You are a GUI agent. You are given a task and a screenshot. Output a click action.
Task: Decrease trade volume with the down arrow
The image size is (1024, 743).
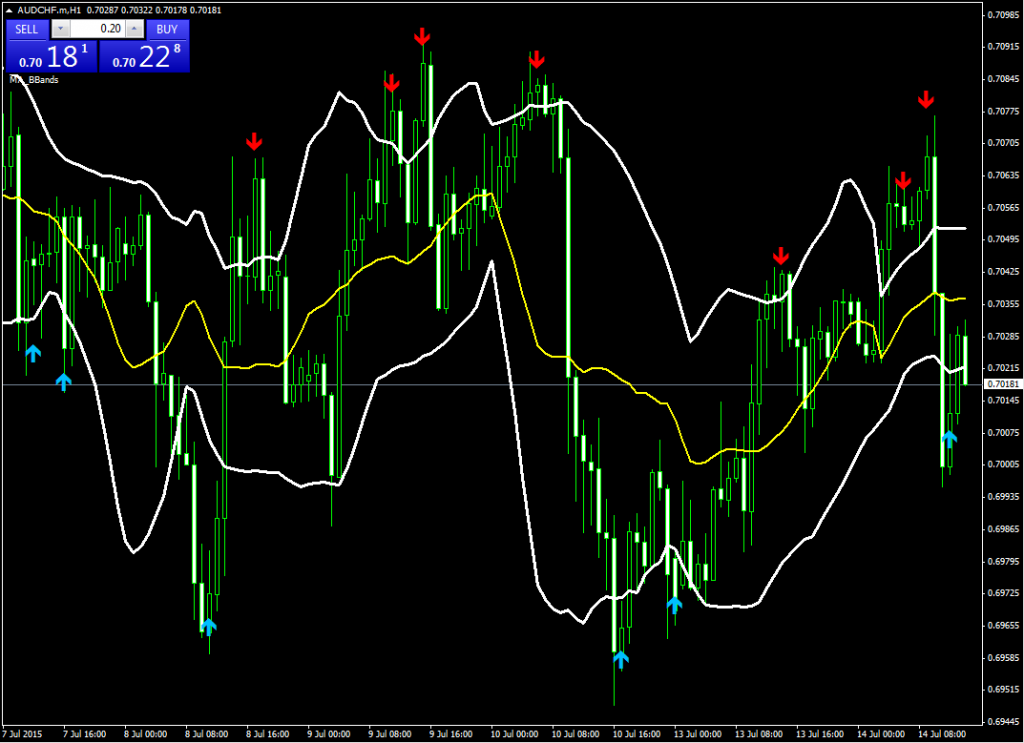tap(61, 29)
